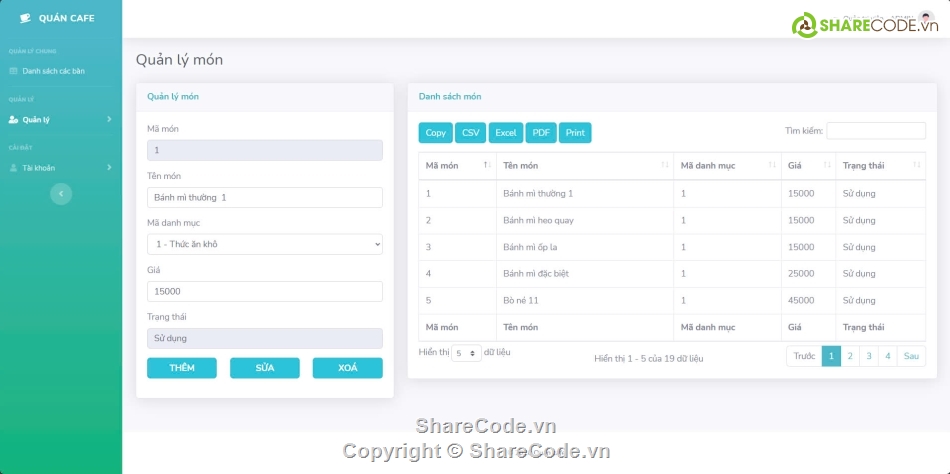This screenshot has height=474, width=950.
Task: Sort table by Mã món column arrows
Action: 487,165
